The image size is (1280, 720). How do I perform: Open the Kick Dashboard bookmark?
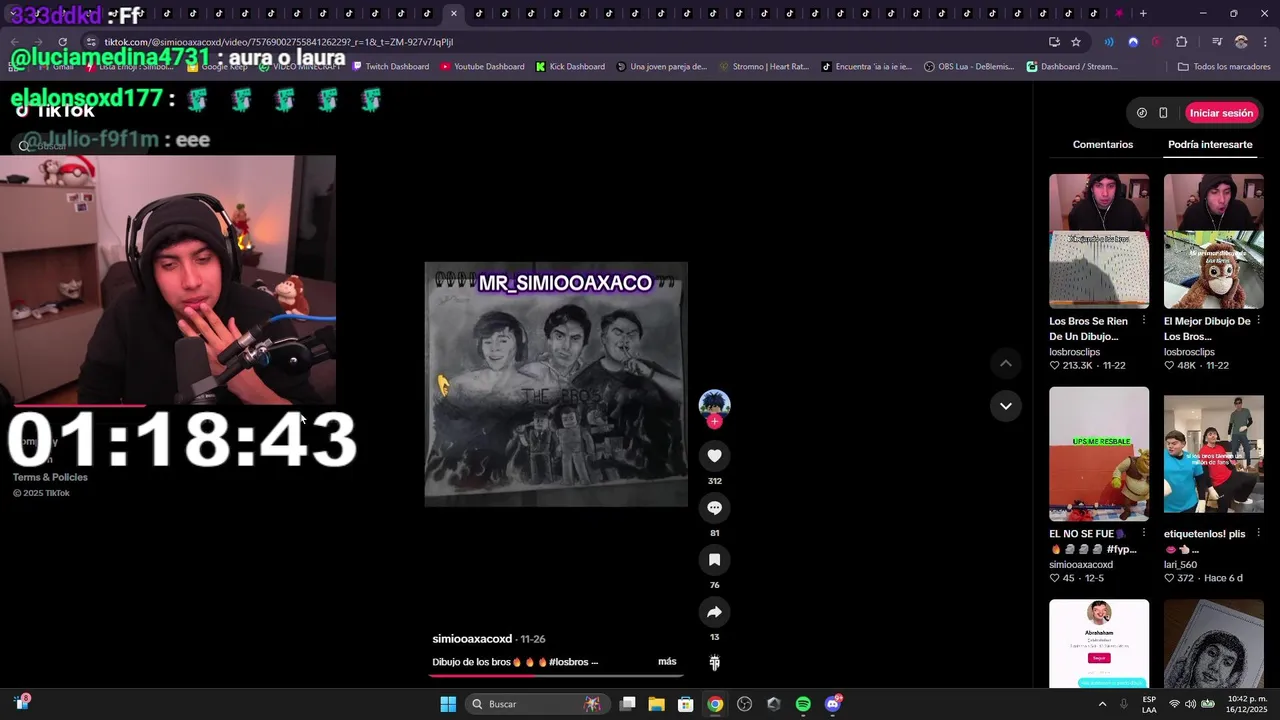[x=570, y=67]
